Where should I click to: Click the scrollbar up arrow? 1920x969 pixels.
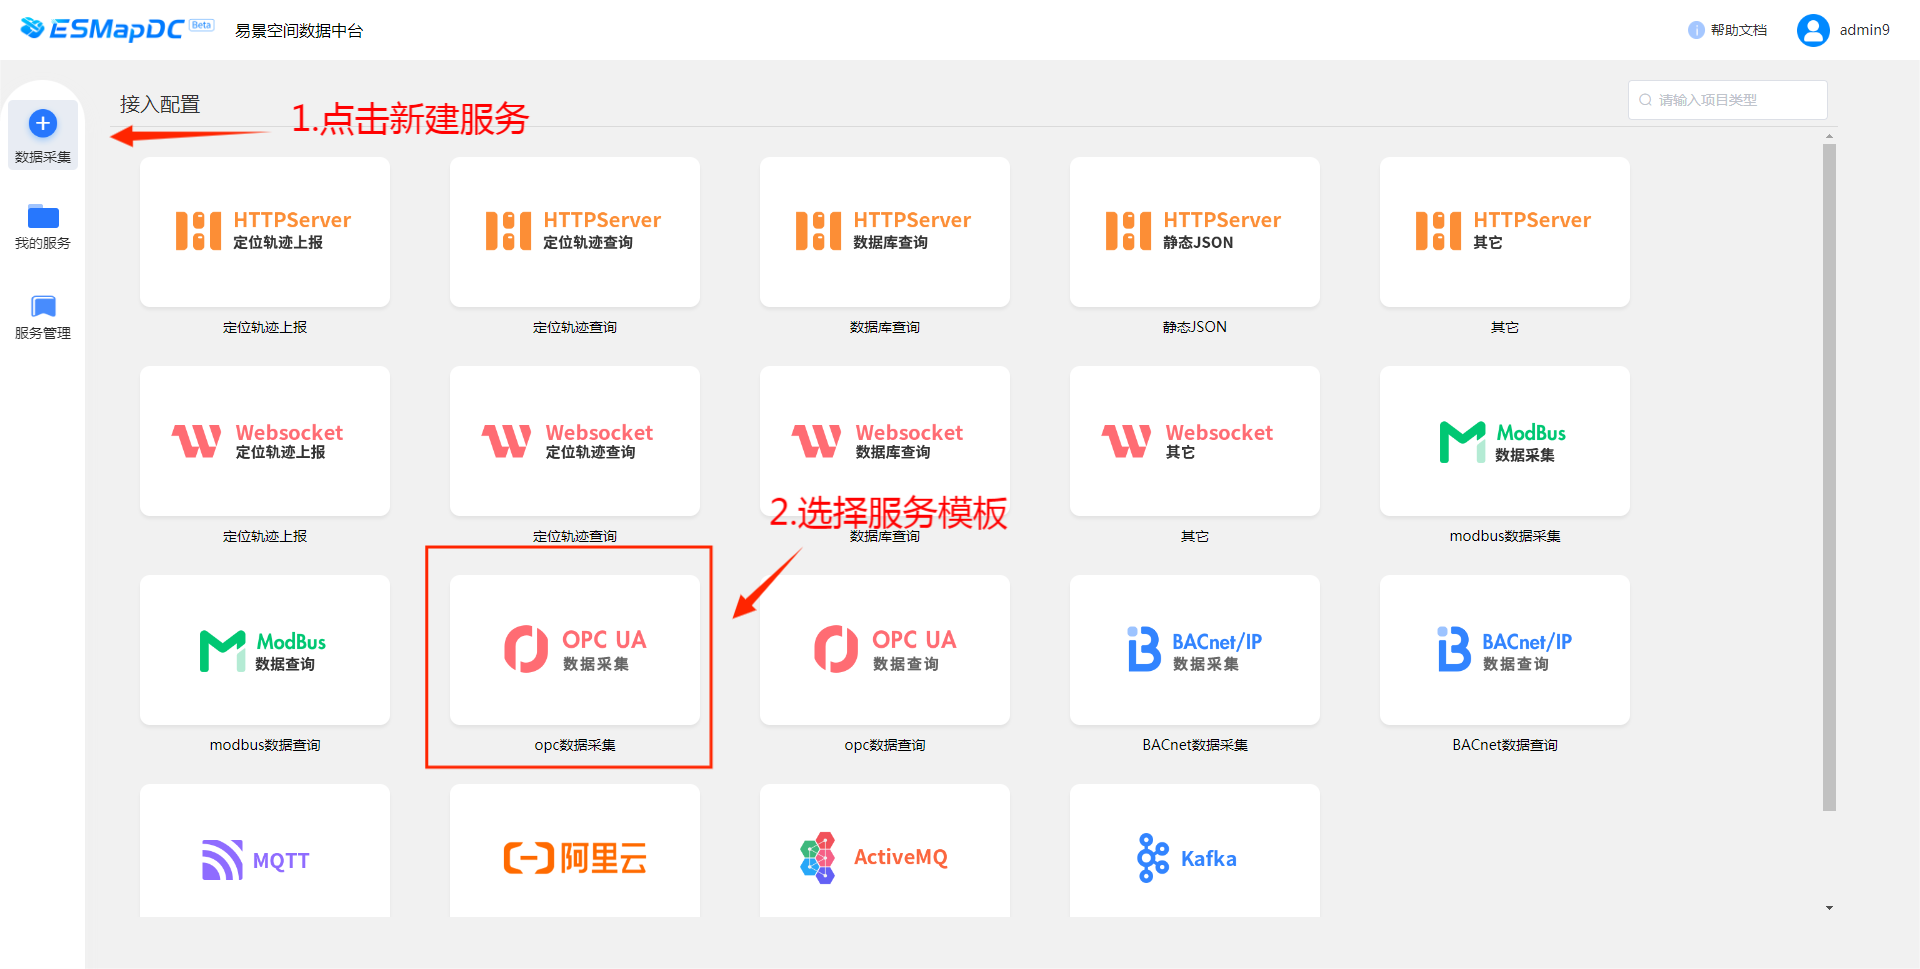1829,136
